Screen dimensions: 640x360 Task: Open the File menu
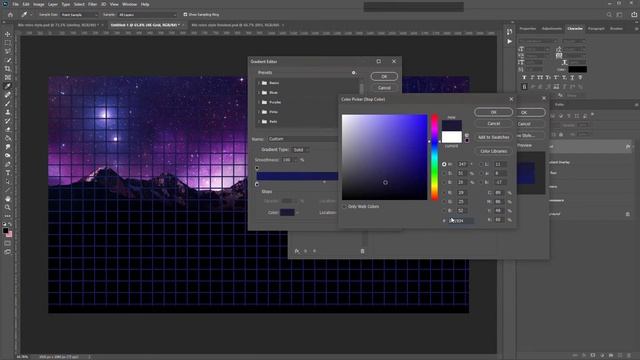[16, 4]
